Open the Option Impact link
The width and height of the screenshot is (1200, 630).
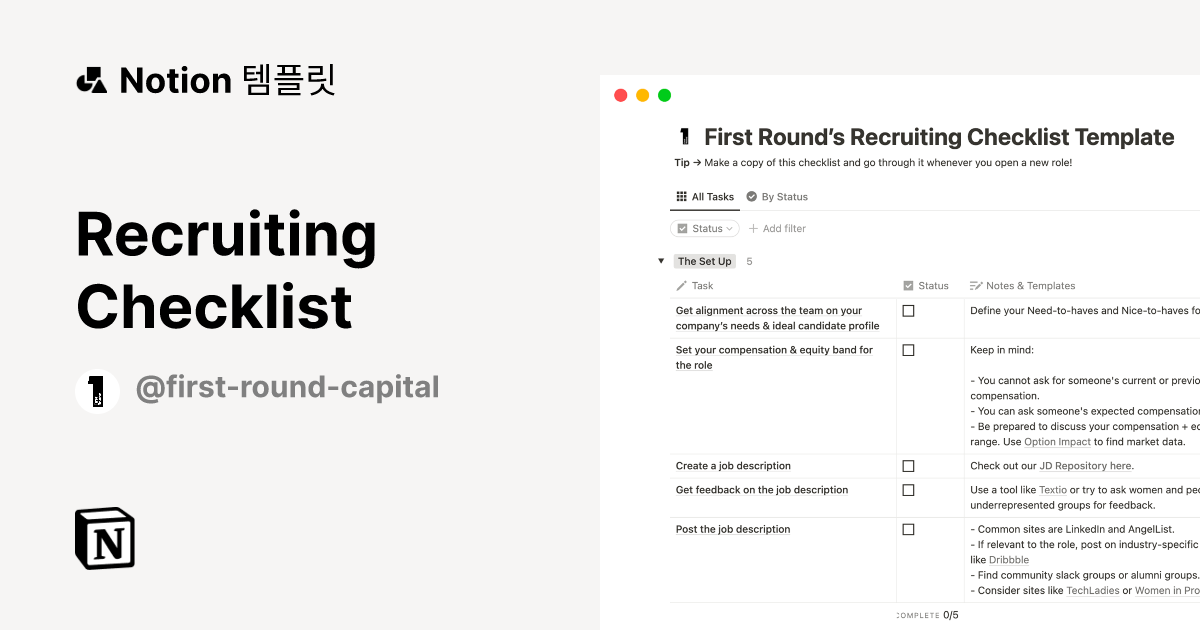[1058, 442]
